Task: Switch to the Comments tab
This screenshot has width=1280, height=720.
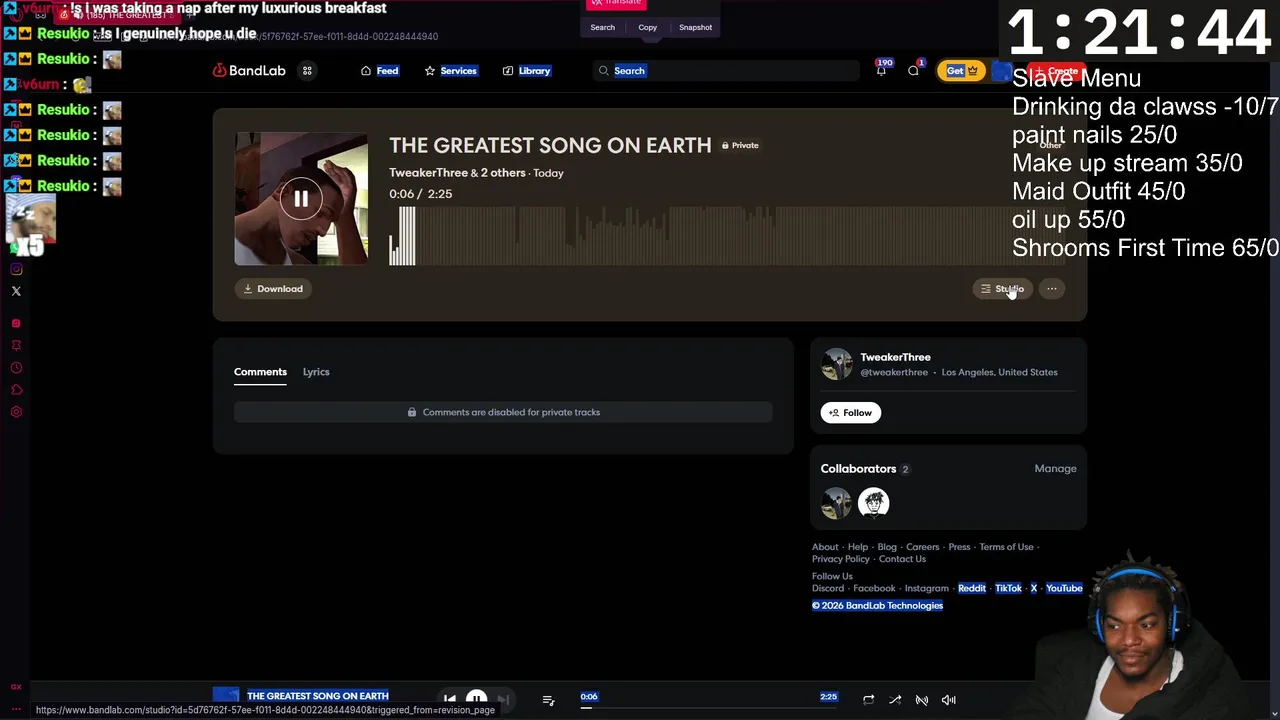Action: [x=260, y=372]
